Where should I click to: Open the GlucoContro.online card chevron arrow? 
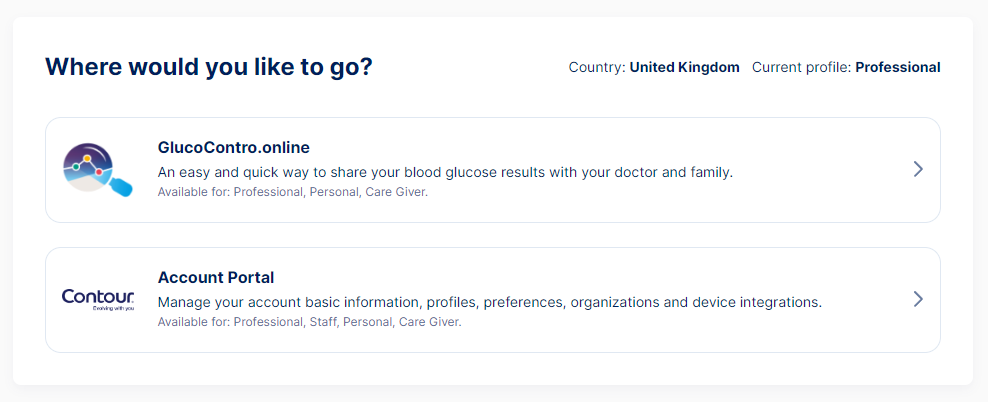(918, 169)
